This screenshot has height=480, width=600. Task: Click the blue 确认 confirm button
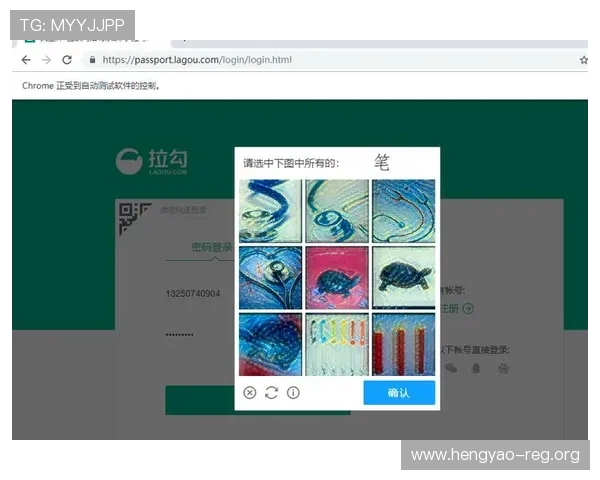click(399, 393)
